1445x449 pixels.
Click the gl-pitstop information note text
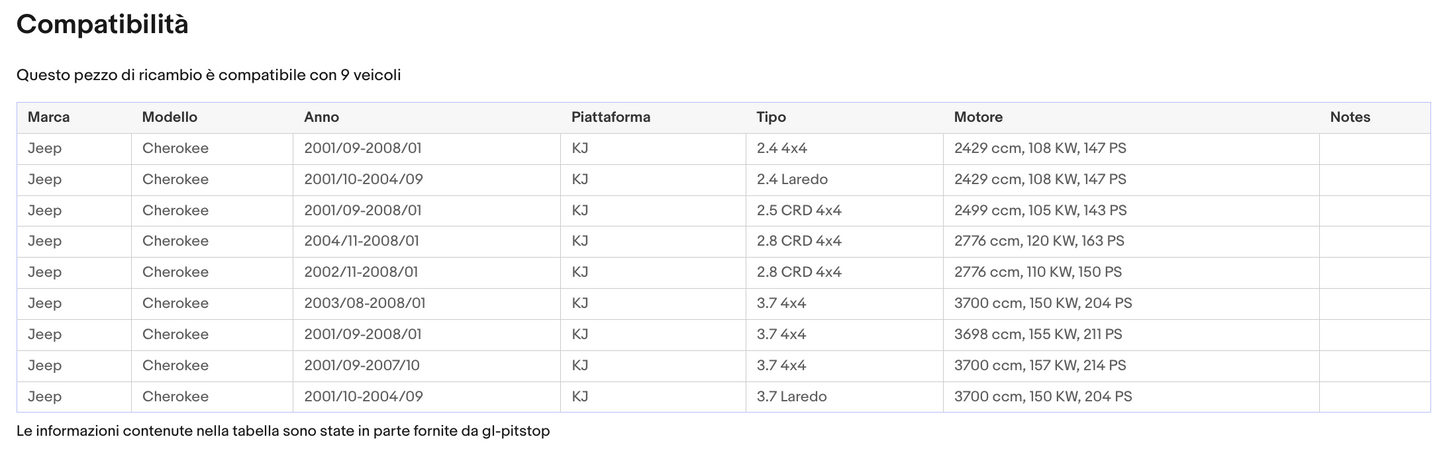(x=283, y=431)
